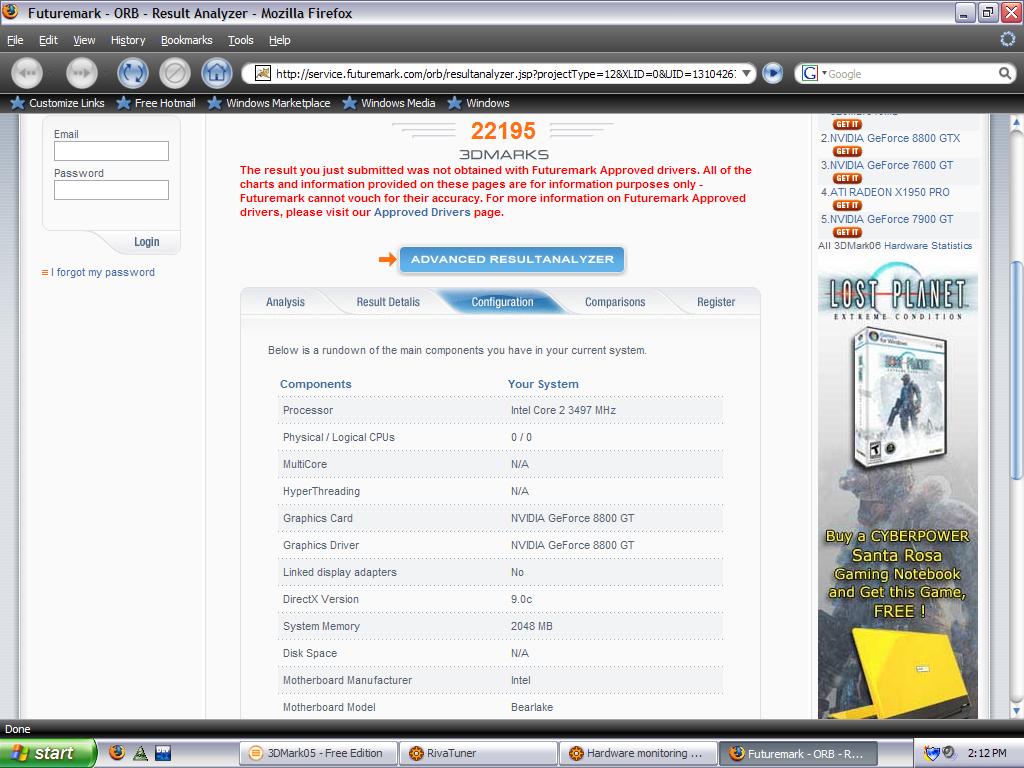This screenshot has width=1024, height=768.
Task: Click the GET IT badge under GeForce 8800 GTX
Action: click(x=847, y=152)
